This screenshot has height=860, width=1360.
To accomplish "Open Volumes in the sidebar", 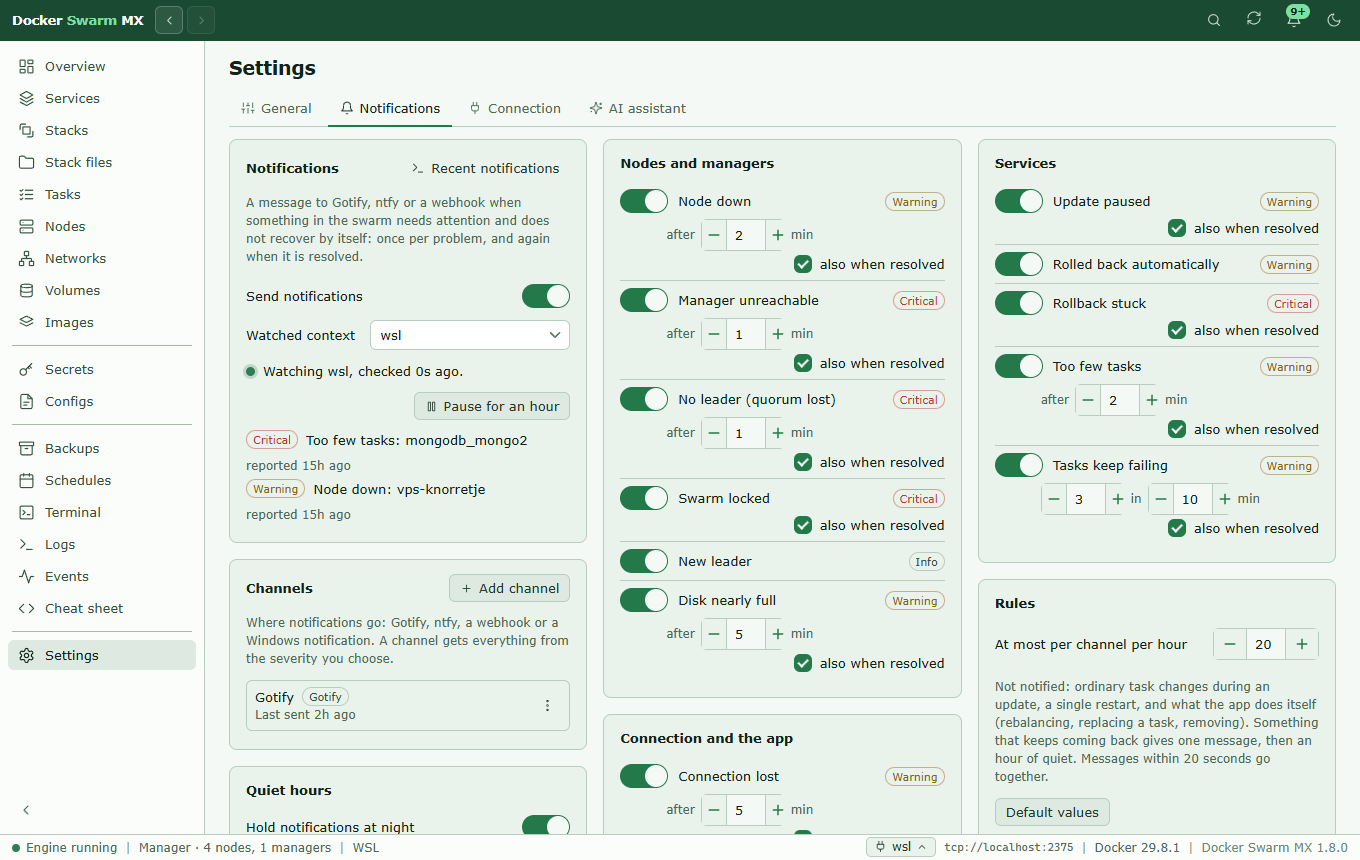I will coord(102,291).
